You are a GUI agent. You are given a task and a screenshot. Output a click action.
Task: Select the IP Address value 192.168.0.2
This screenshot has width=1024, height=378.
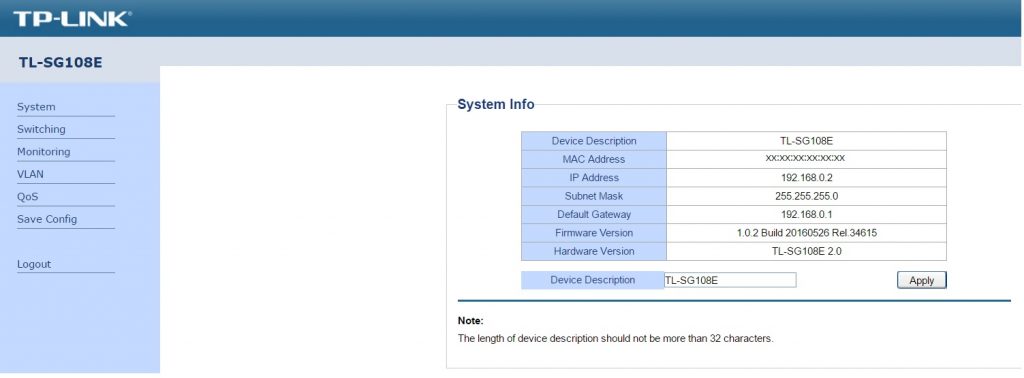pyautogui.click(x=806, y=178)
